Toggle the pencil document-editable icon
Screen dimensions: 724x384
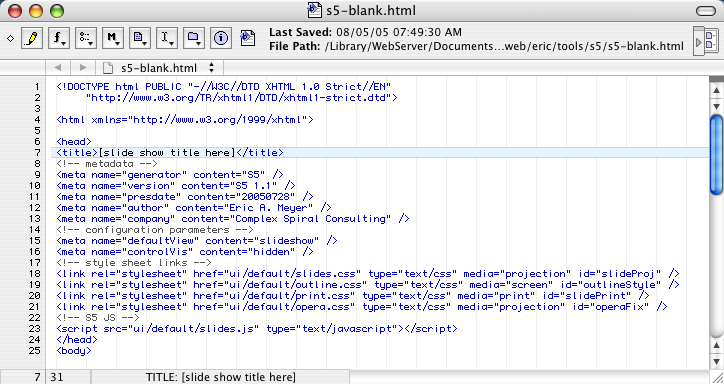tap(32, 38)
